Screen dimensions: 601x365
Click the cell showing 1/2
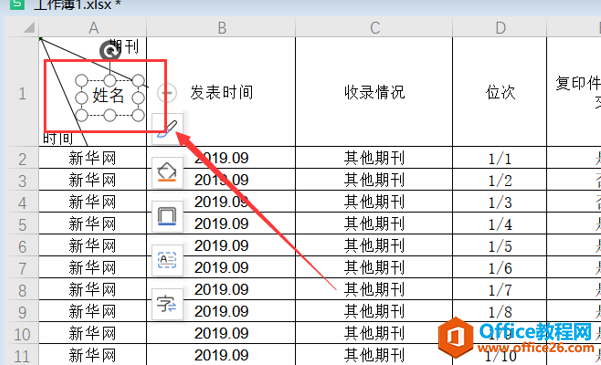point(499,180)
